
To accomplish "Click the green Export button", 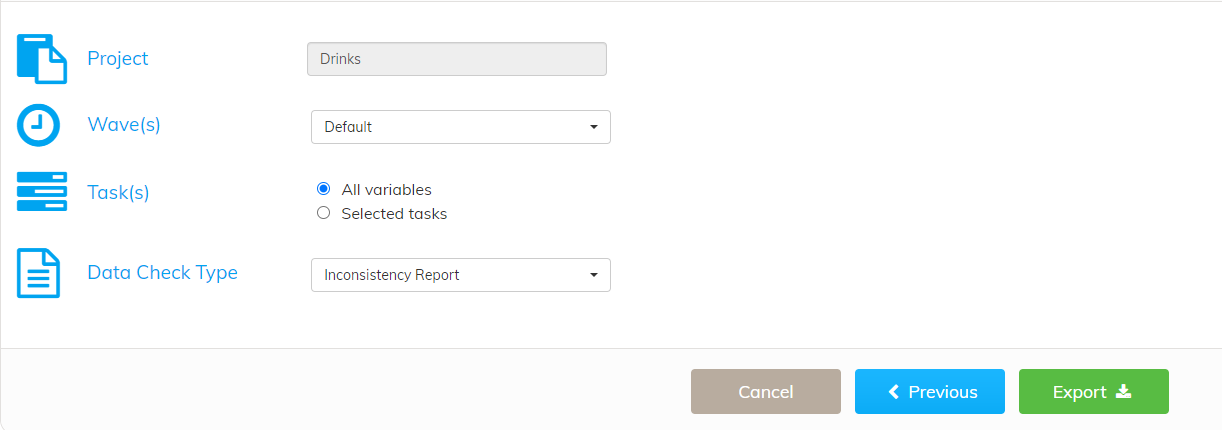I will (x=1094, y=392).
